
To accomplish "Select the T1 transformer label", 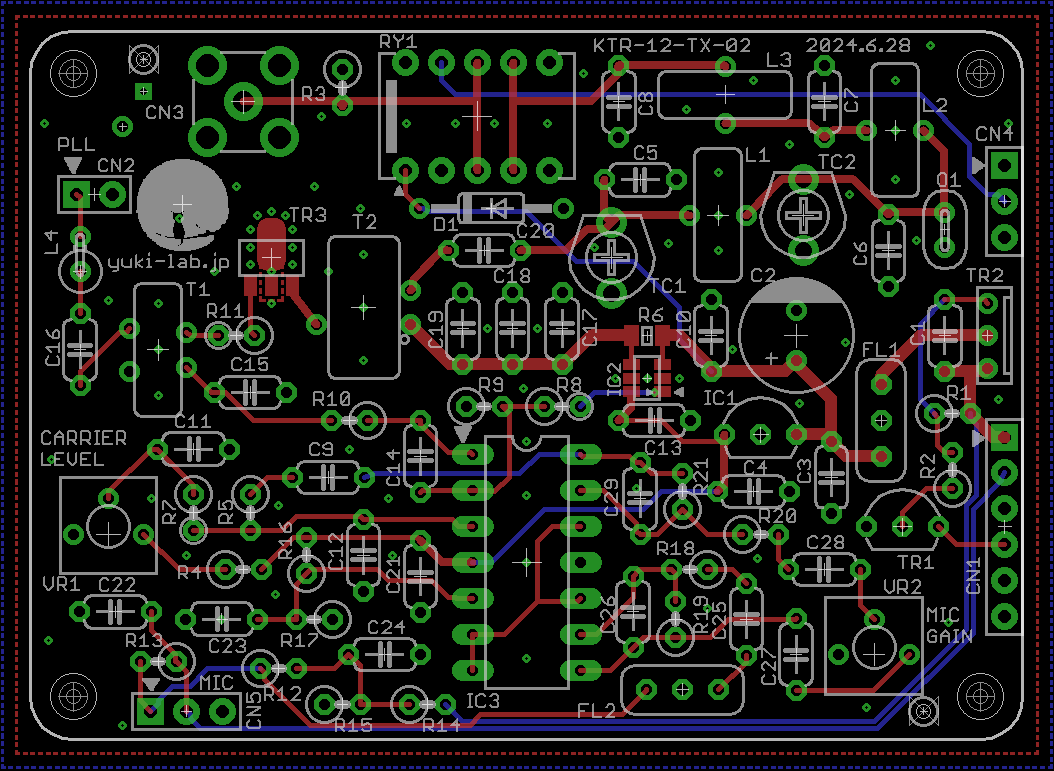I will coord(198,289).
